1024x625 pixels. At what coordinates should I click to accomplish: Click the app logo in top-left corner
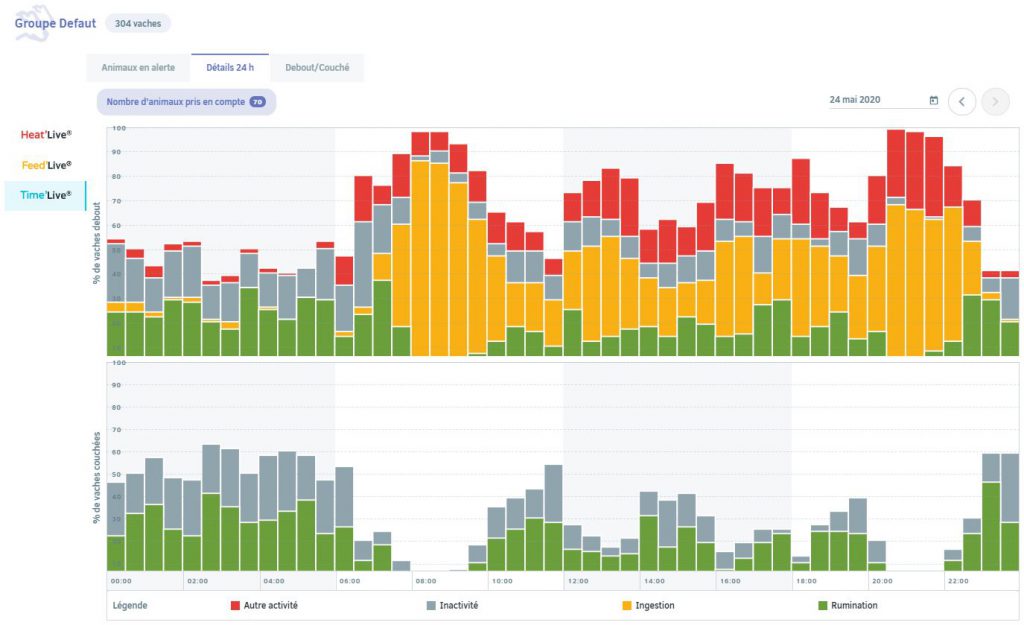point(28,24)
